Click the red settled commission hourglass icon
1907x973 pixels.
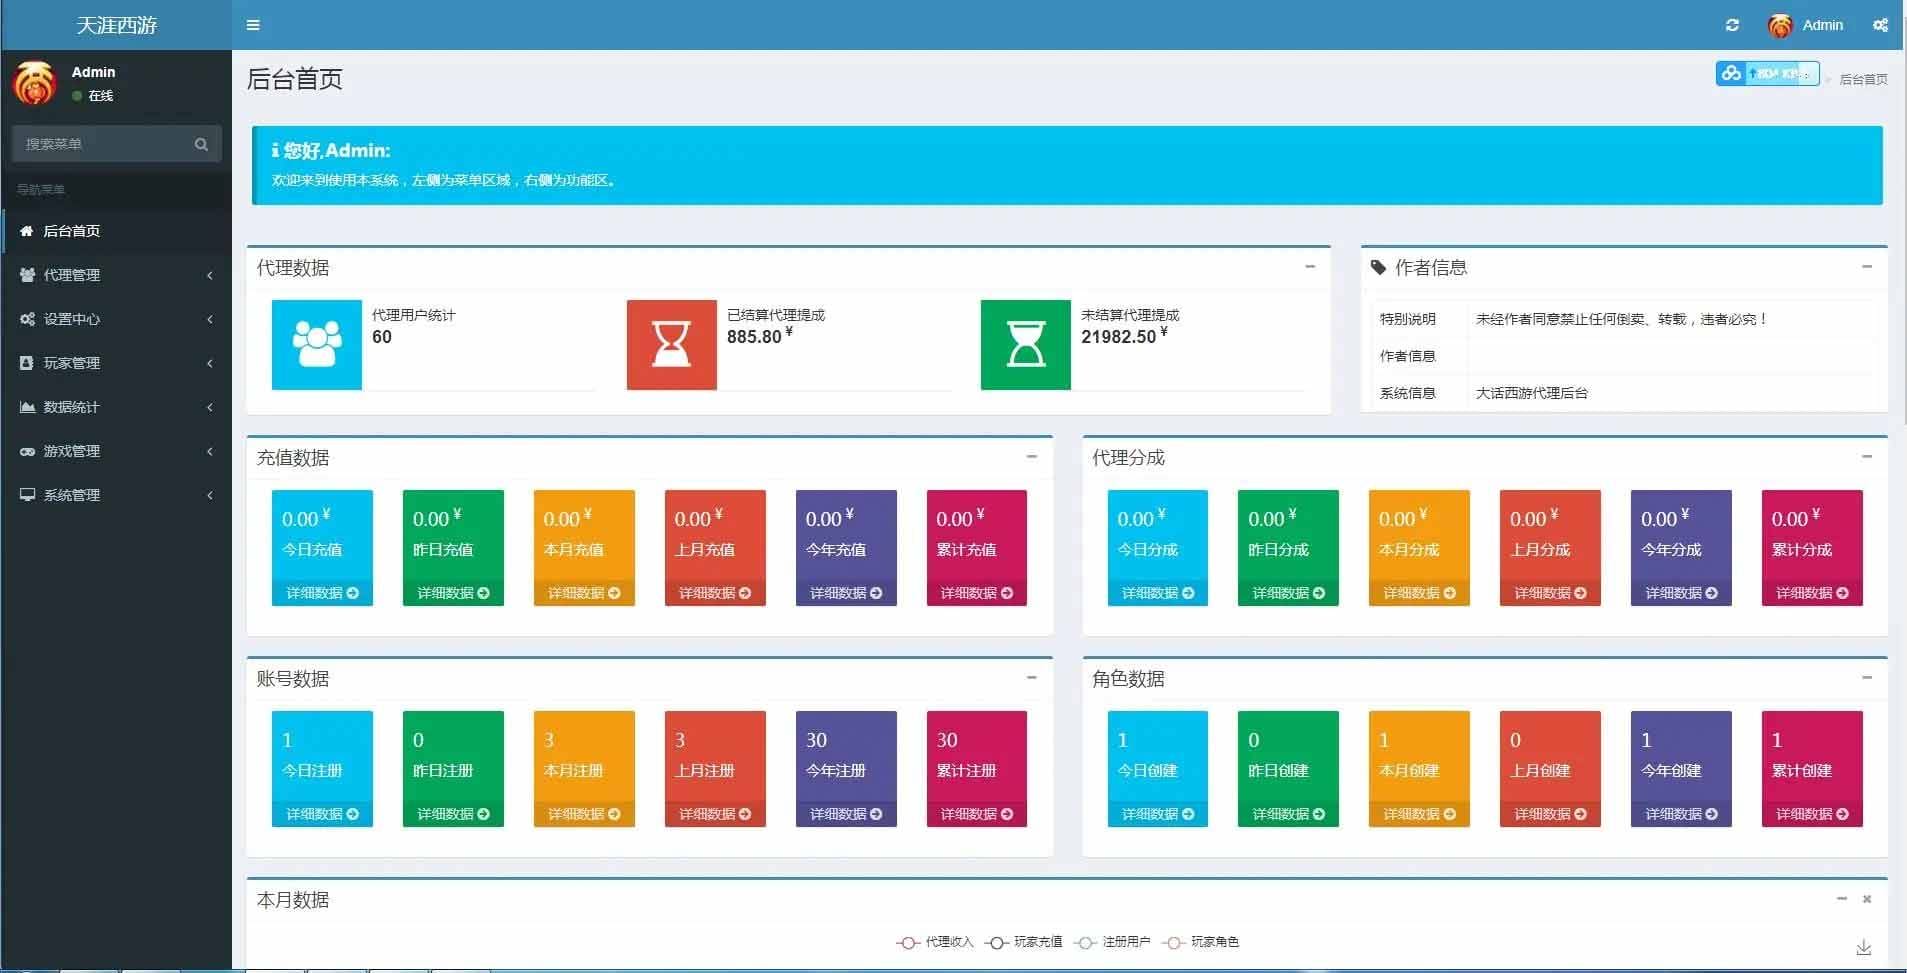[x=671, y=345]
